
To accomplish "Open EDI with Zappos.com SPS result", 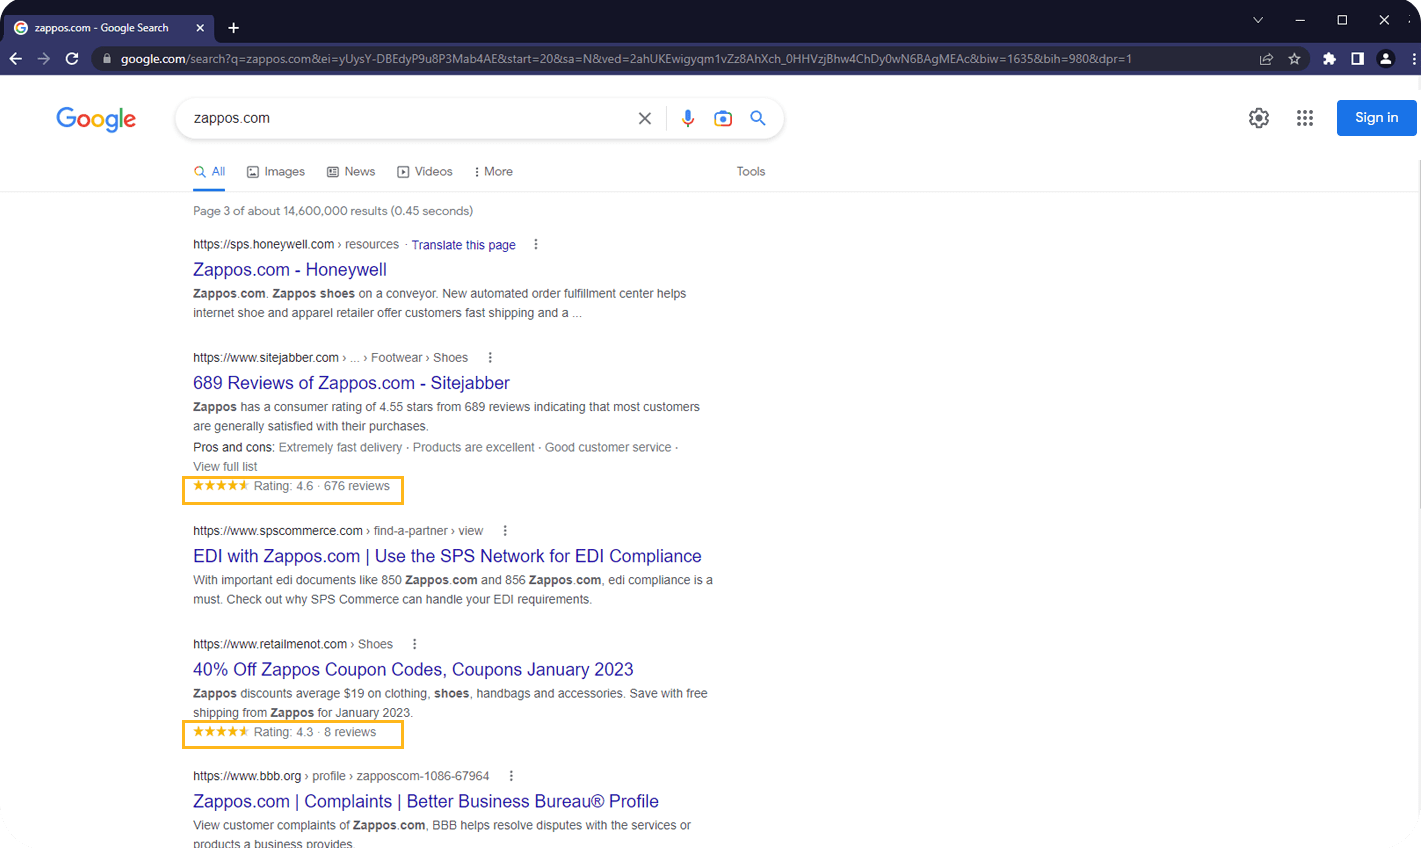I will (x=447, y=556).
